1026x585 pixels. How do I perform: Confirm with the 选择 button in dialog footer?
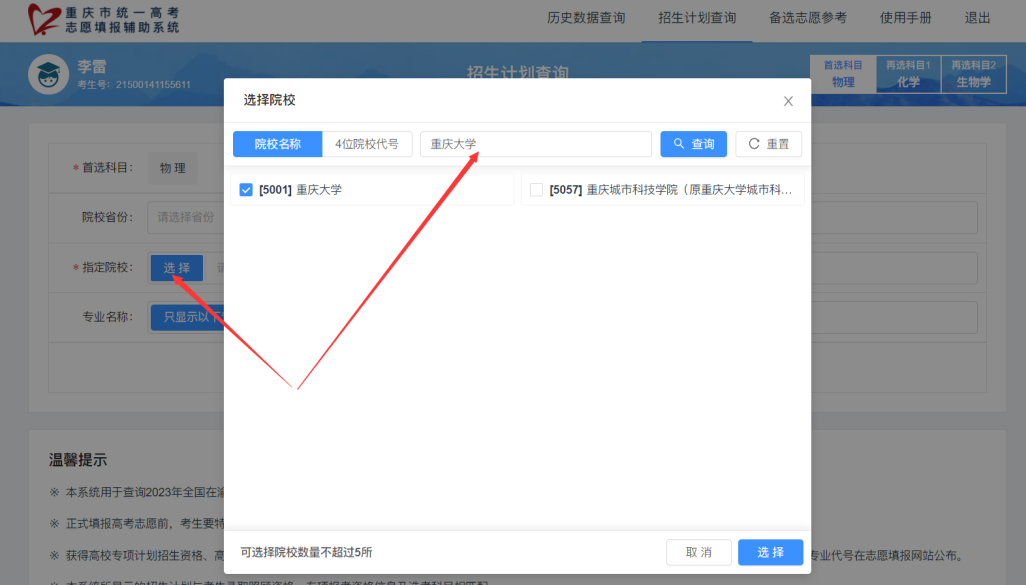770,553
